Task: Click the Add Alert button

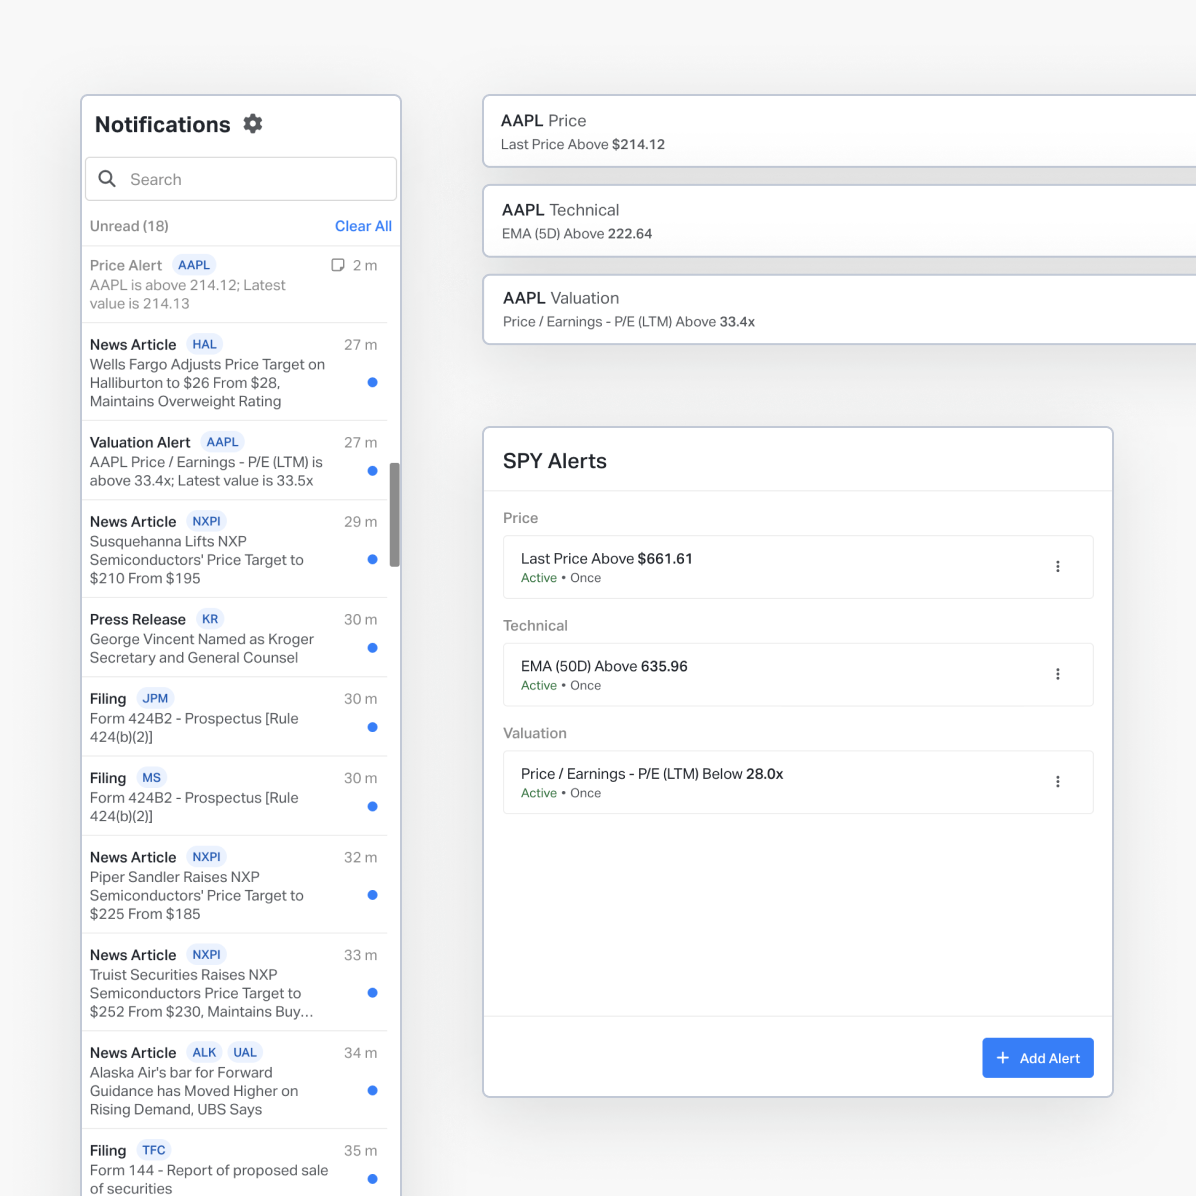Action: [x=1037, y=1057]
